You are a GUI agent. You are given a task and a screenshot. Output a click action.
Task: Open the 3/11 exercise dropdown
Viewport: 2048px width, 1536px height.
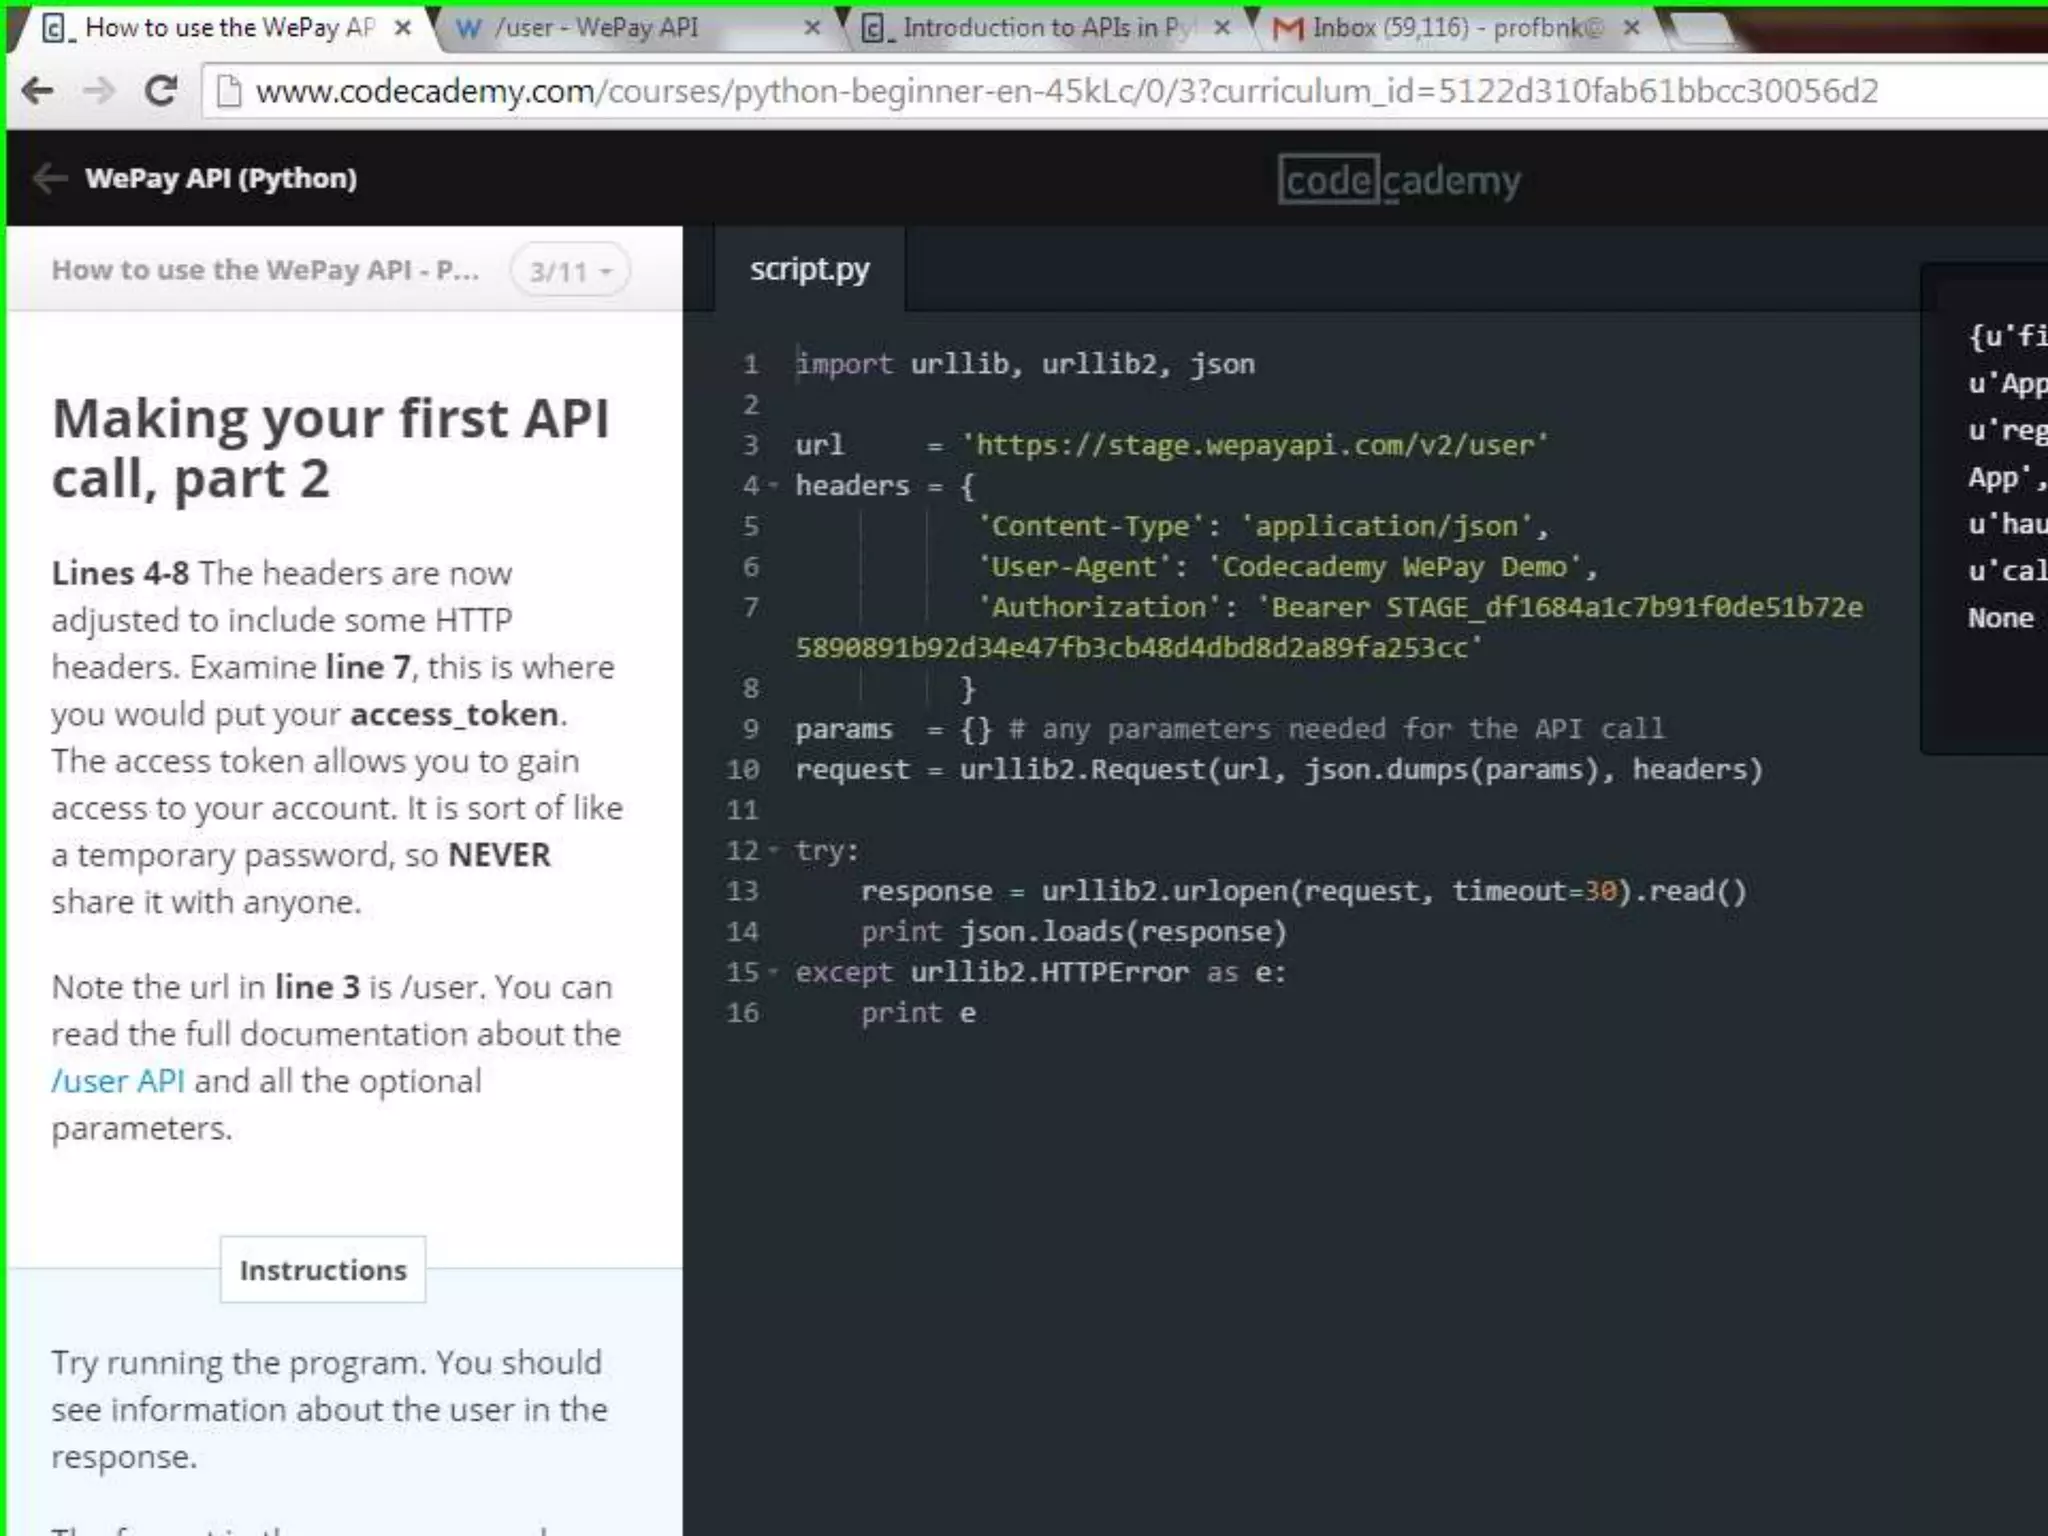pos(570,271)
